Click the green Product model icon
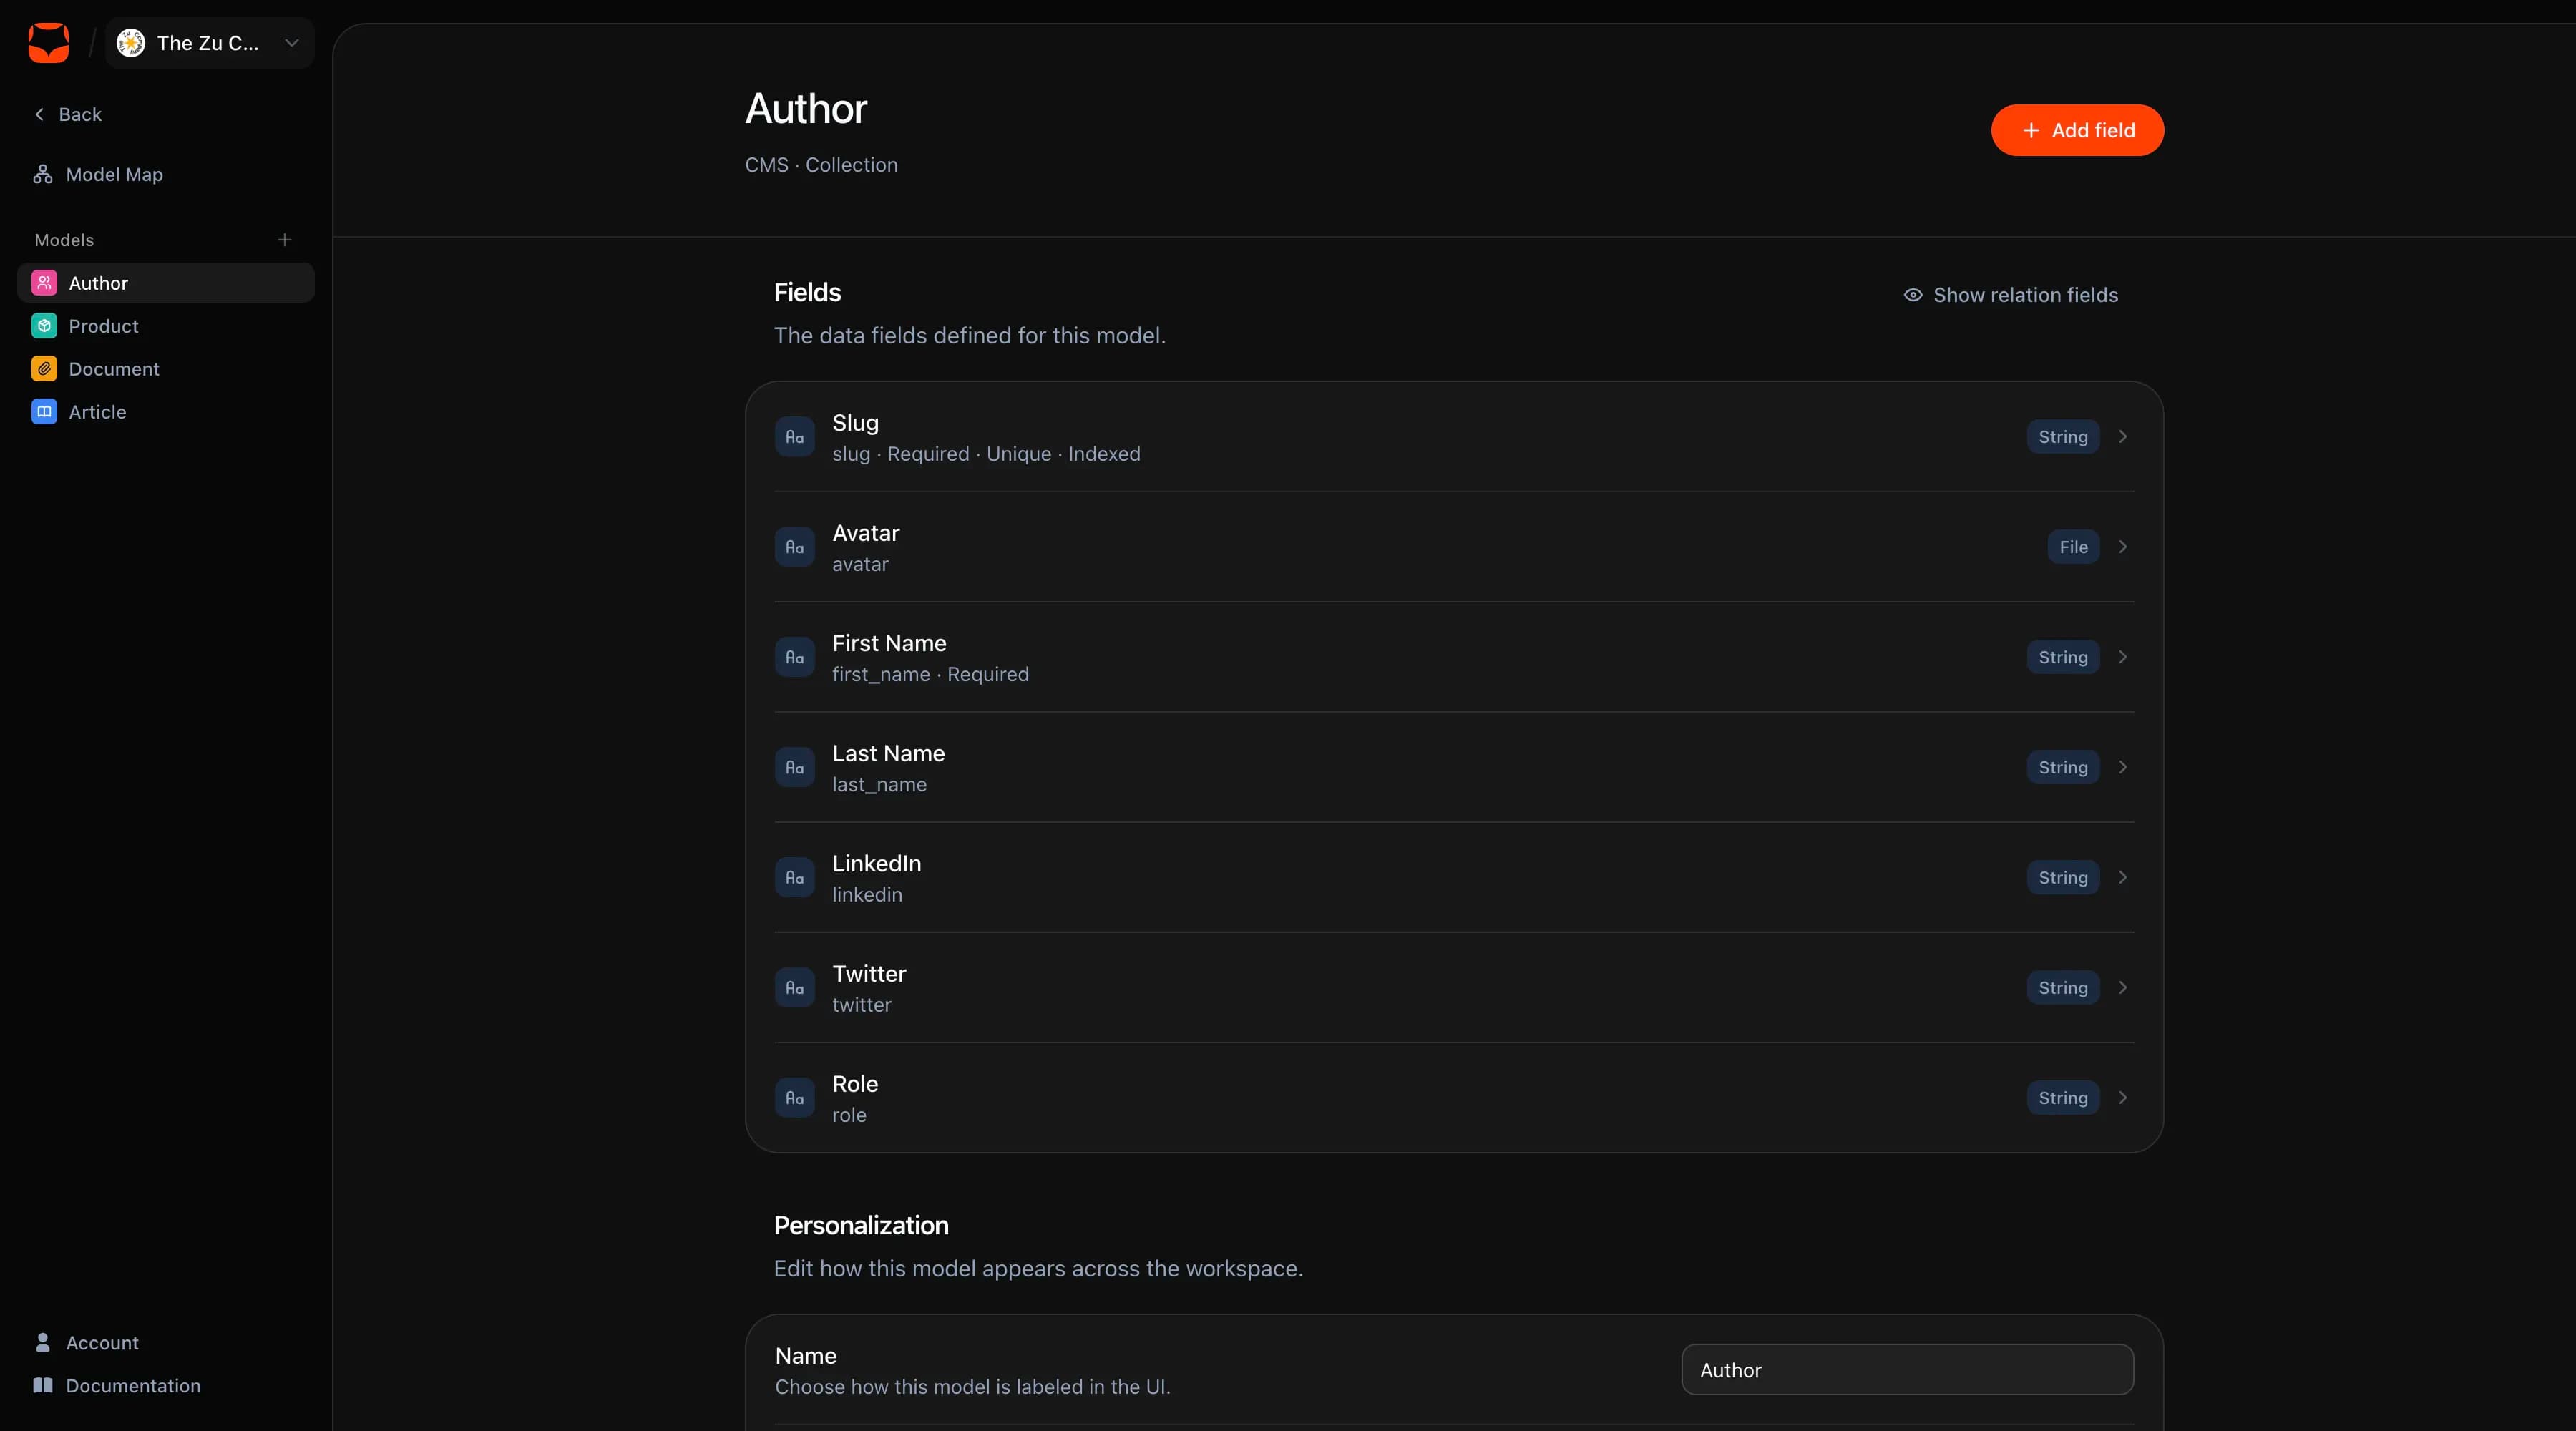The image size is (2576, 1431). 44,326
